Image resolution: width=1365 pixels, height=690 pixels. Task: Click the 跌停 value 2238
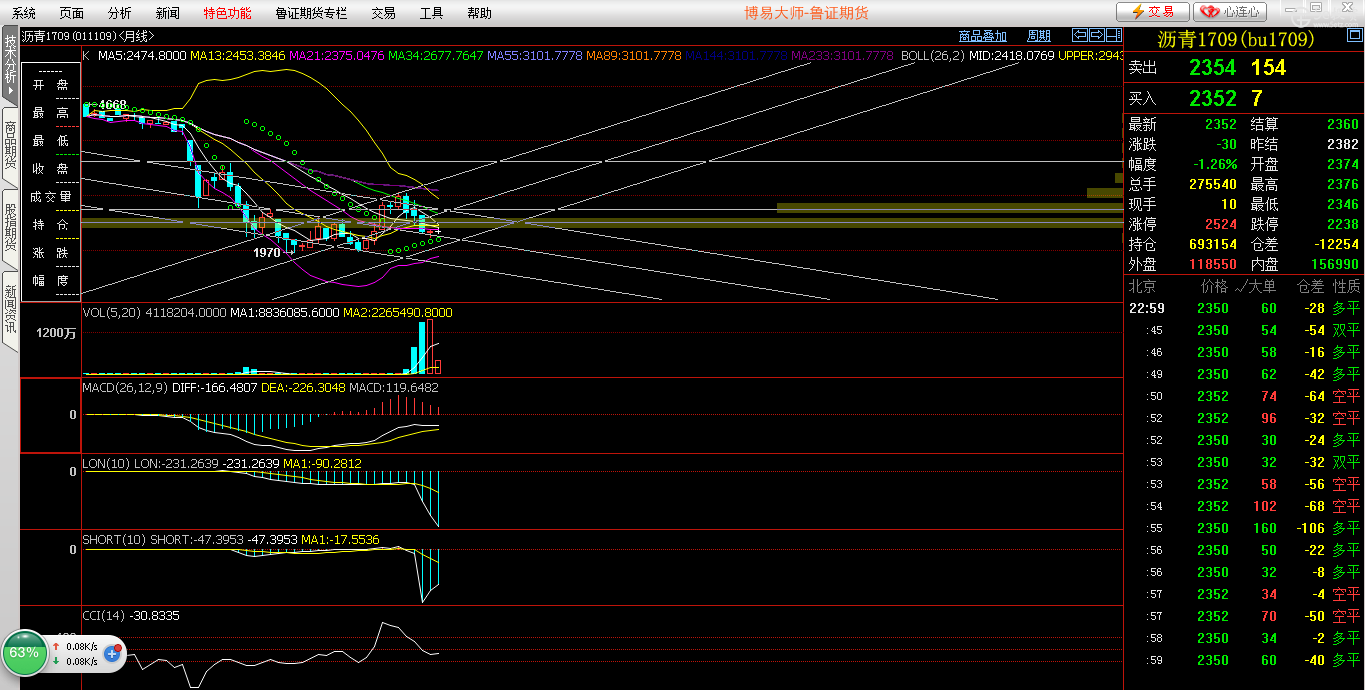[1342, 224]
